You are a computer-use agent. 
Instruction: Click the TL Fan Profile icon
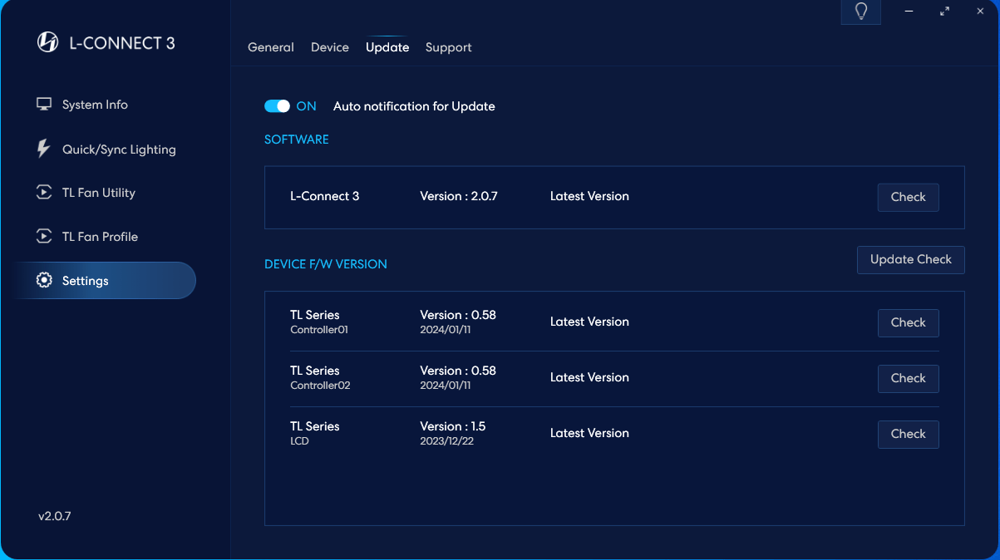(44, 236)
